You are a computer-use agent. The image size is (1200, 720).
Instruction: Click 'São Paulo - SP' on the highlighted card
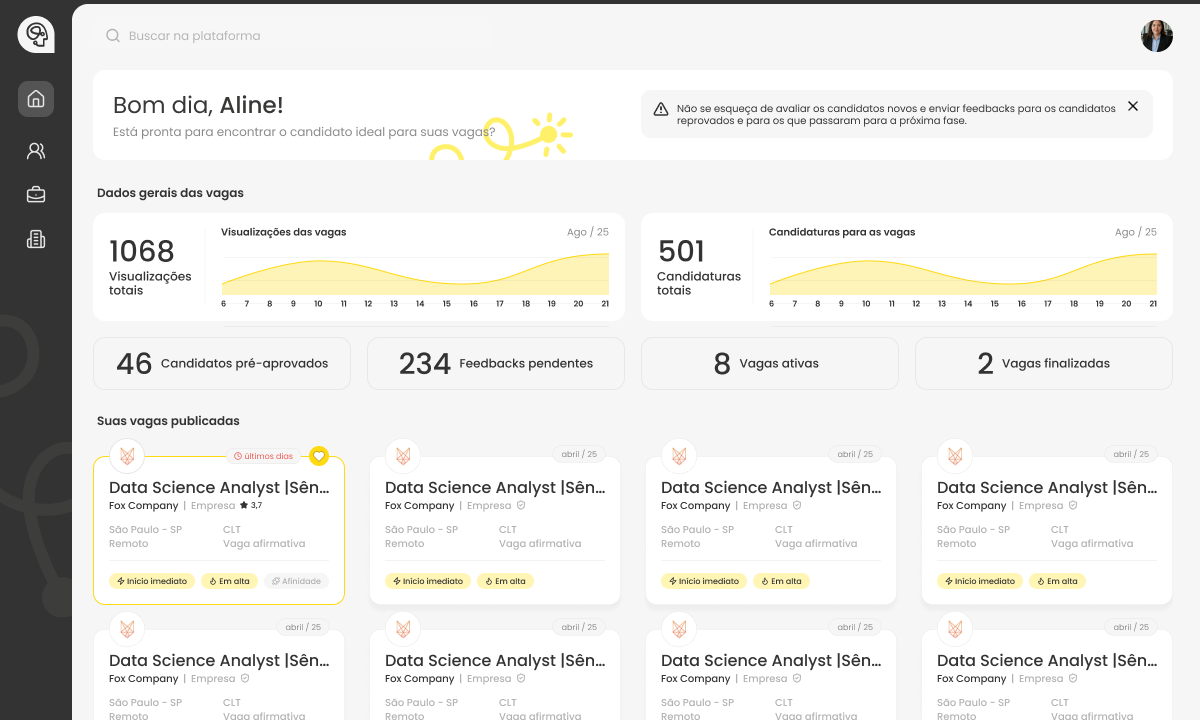click(146, 530)
